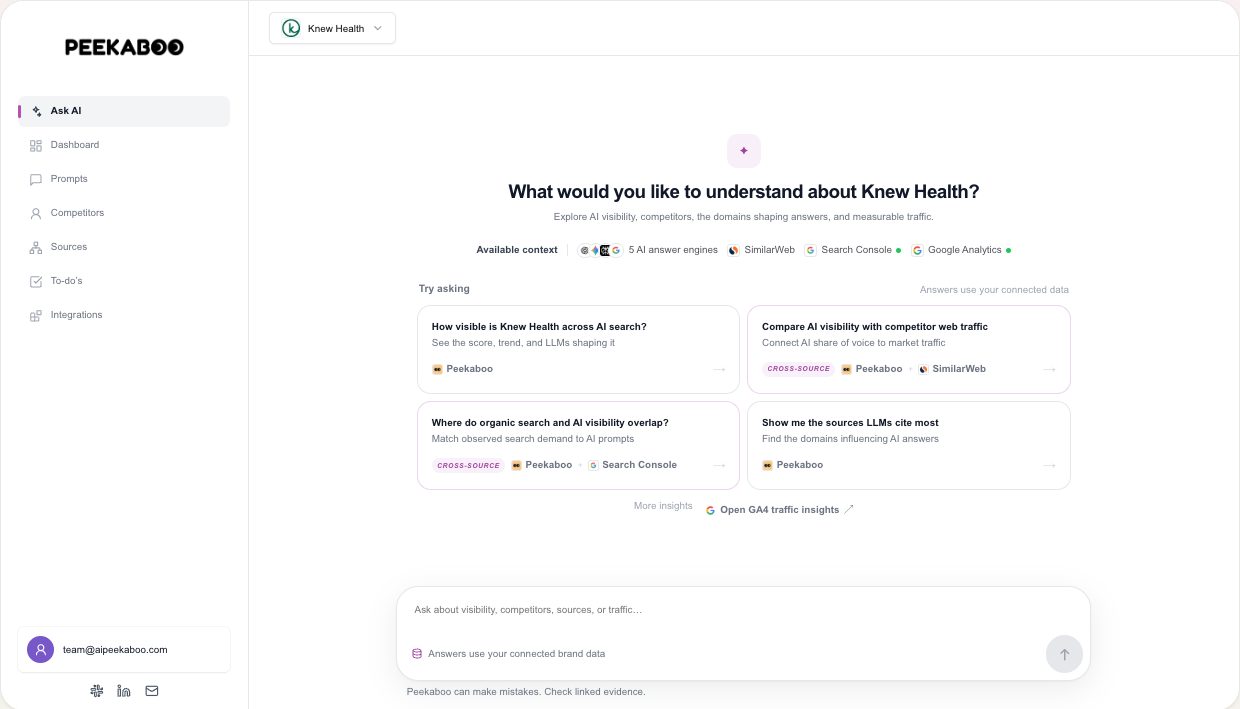The height and width of the screenshot is (709, 1240).
Task: Open the LinkedIn icon link
Action: pos(124,691)
